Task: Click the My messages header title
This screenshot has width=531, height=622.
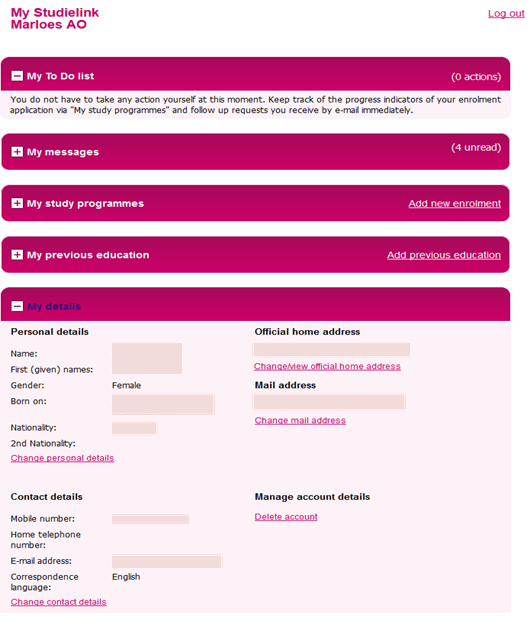Action: coord(63,152)
